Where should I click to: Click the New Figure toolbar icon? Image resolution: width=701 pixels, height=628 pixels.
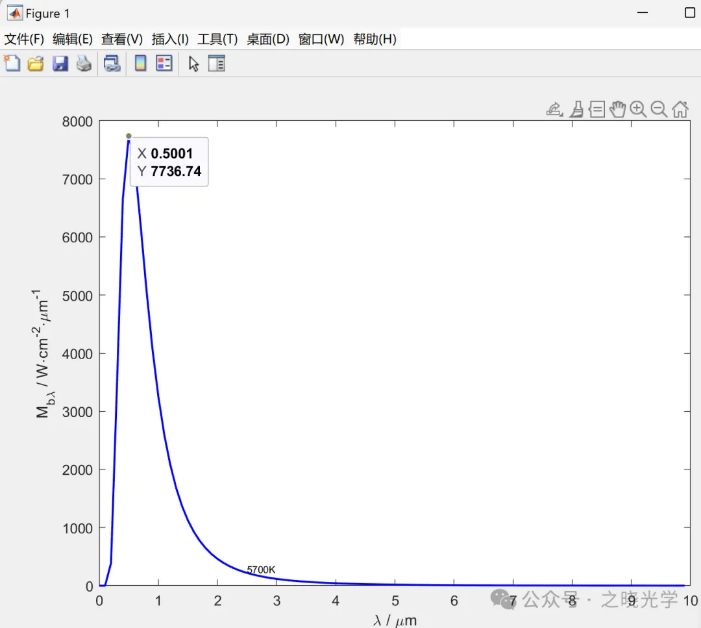12,63
